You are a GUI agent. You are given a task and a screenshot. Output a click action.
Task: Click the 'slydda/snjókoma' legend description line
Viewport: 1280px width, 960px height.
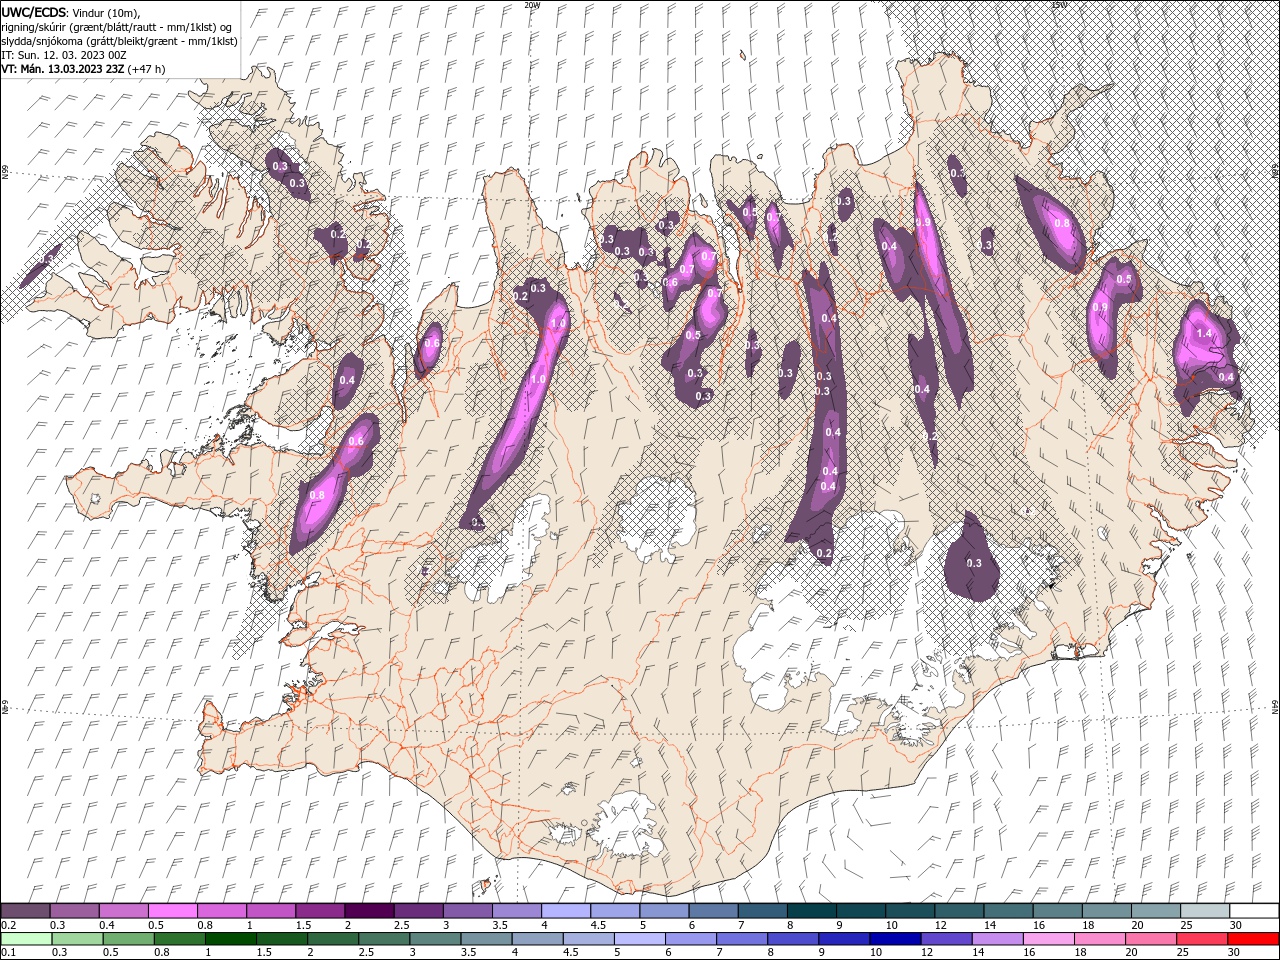[x=119, y=41]
